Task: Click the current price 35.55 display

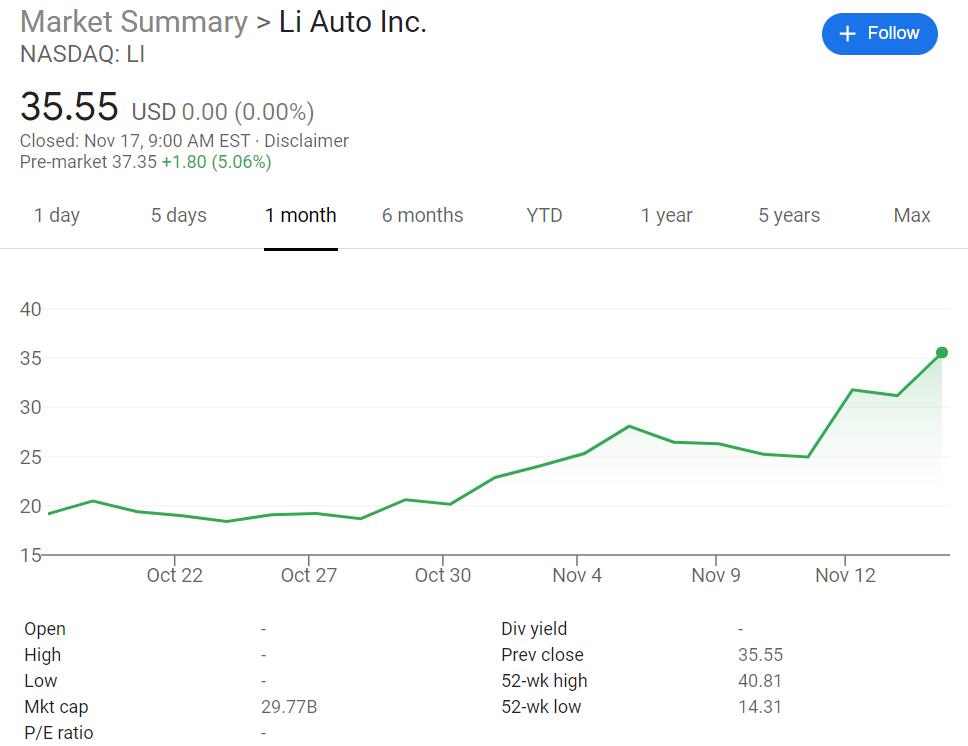Action: point(68,106)
